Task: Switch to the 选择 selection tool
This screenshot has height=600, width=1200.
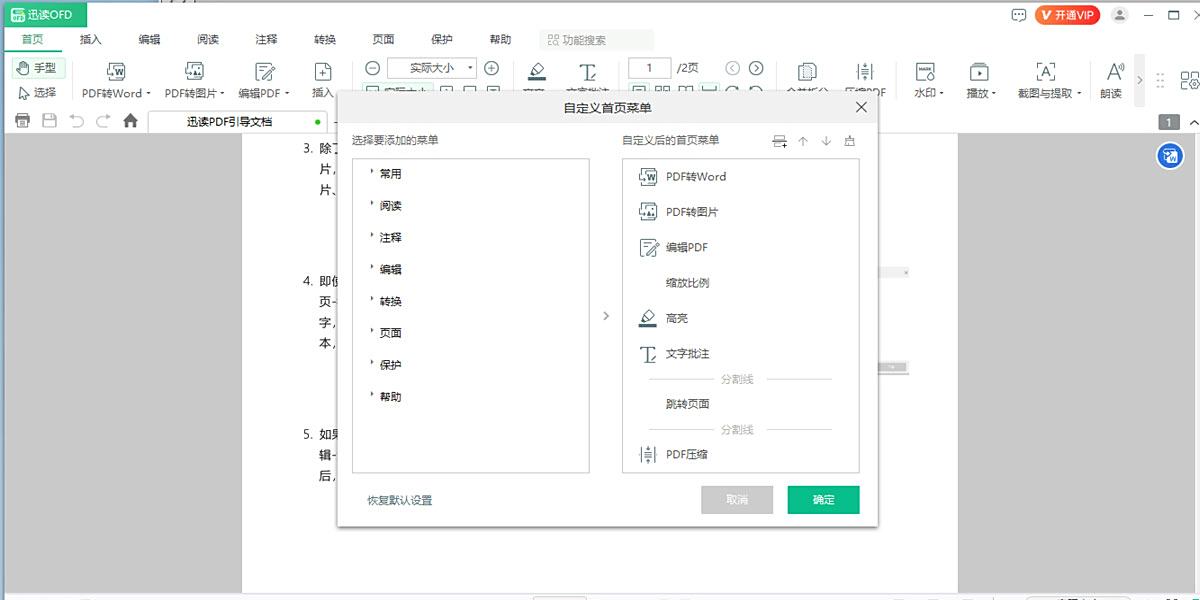Action: pyautogui.click(x=39, y=92)
